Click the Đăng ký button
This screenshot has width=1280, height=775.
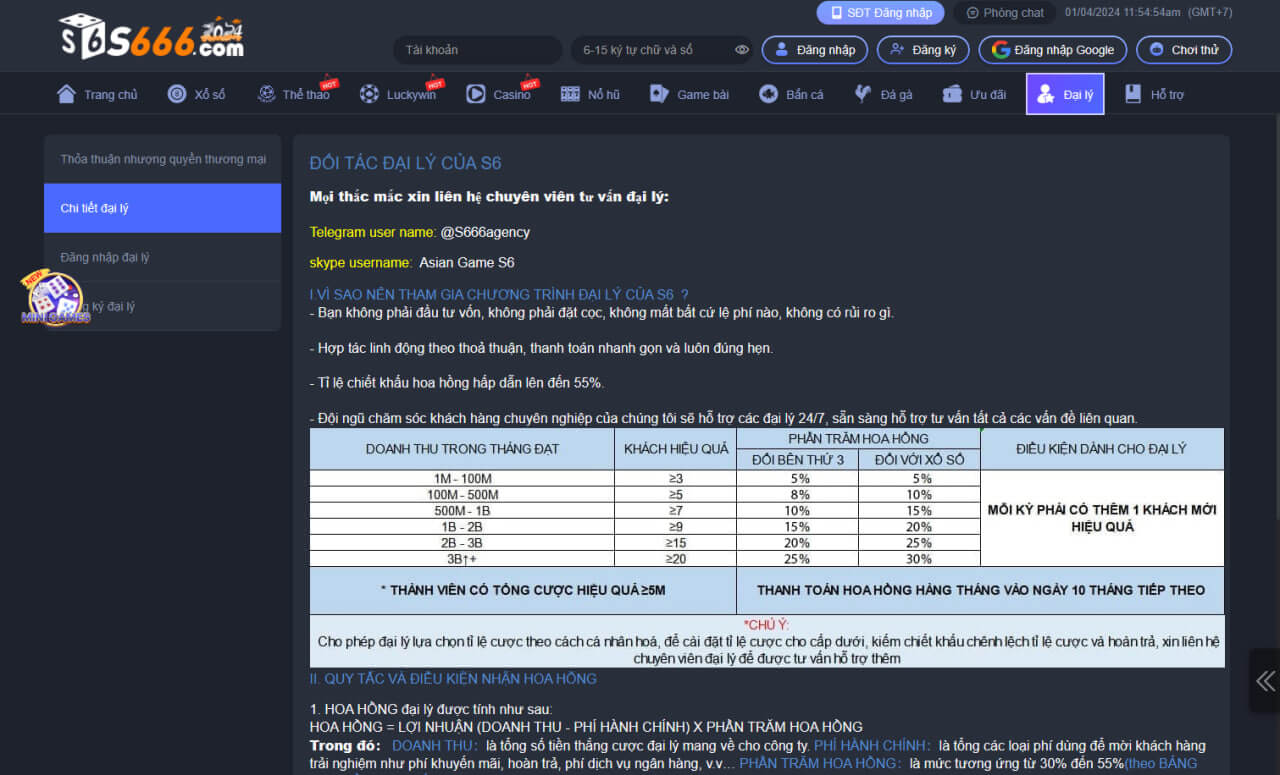click(x=923, y=49)
